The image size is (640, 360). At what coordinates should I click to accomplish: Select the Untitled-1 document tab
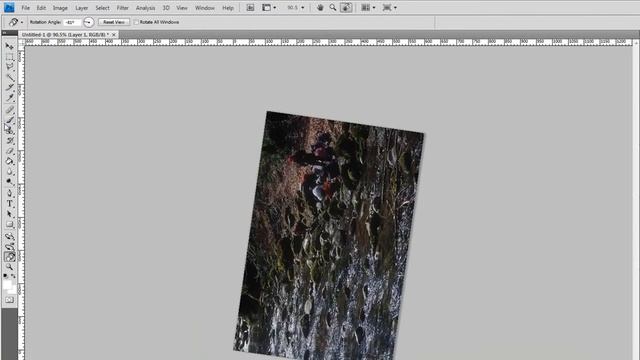[65, 35]
